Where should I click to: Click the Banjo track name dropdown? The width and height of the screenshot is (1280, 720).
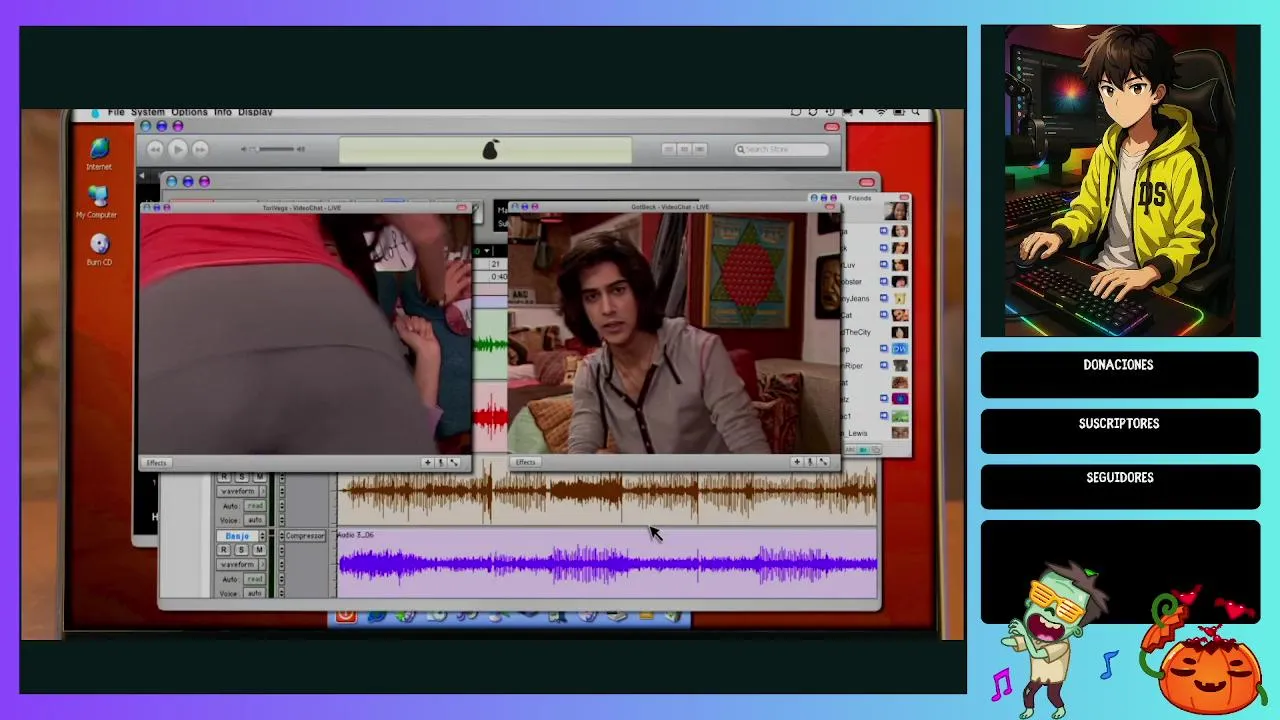coord(243,536)
